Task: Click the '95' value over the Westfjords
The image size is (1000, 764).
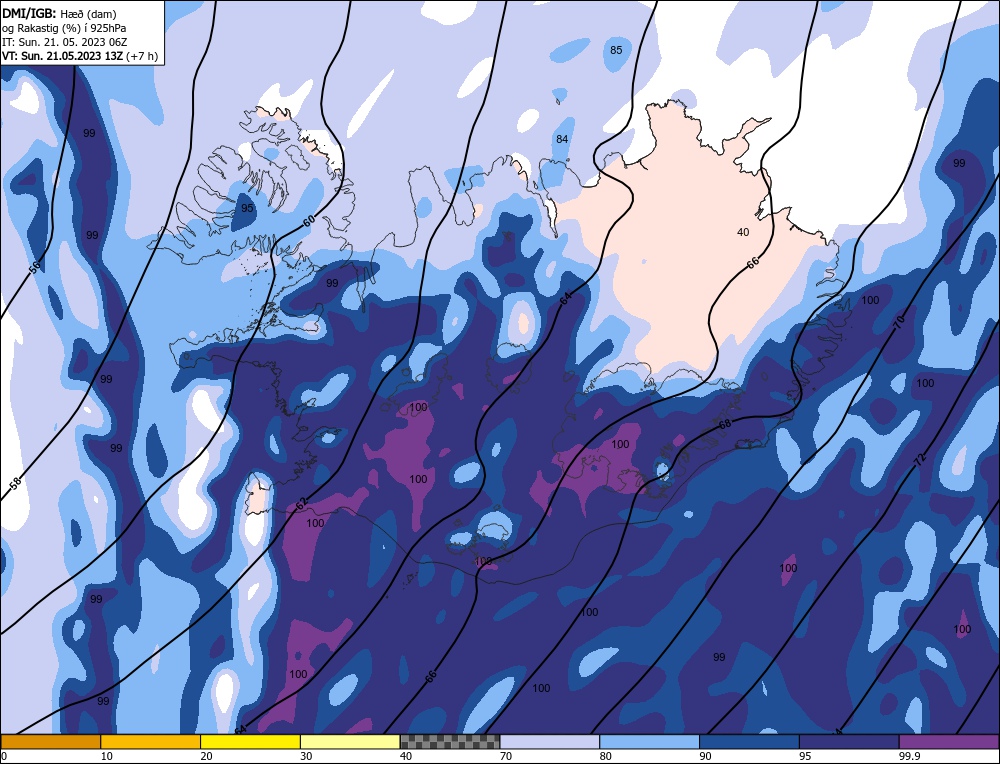Action: coord(247,208)
